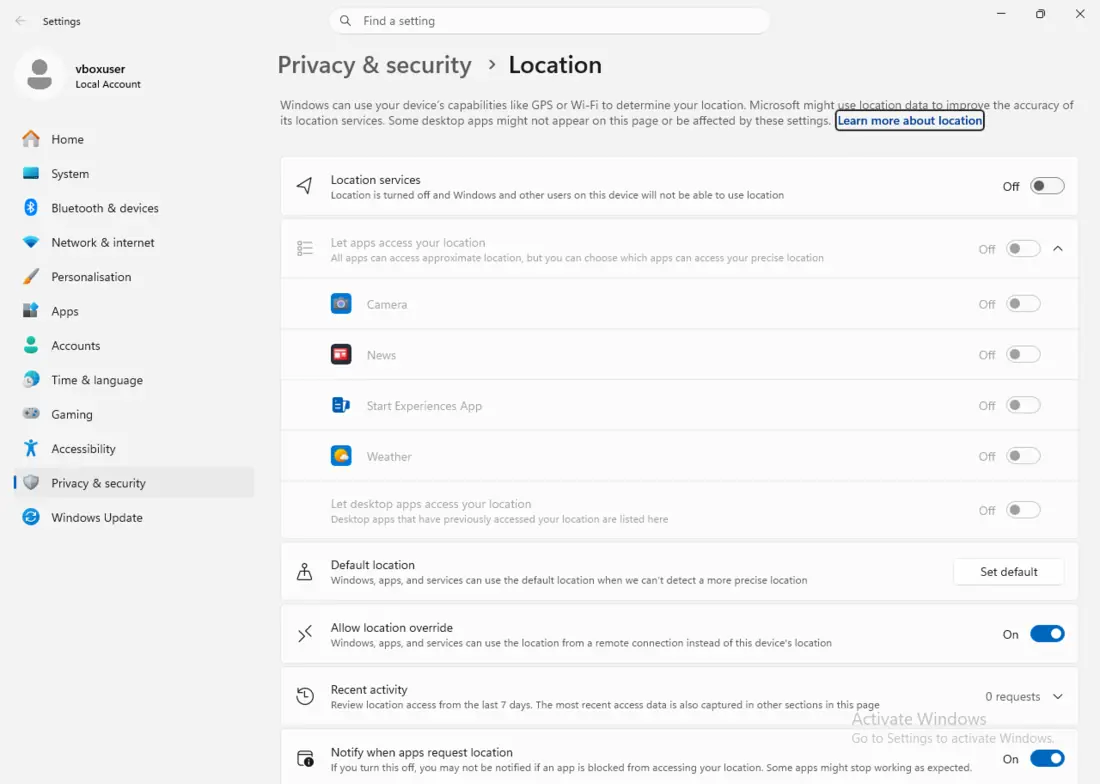
Task: Toggle Start Experiences App location switch
Action: [1023, 405]
